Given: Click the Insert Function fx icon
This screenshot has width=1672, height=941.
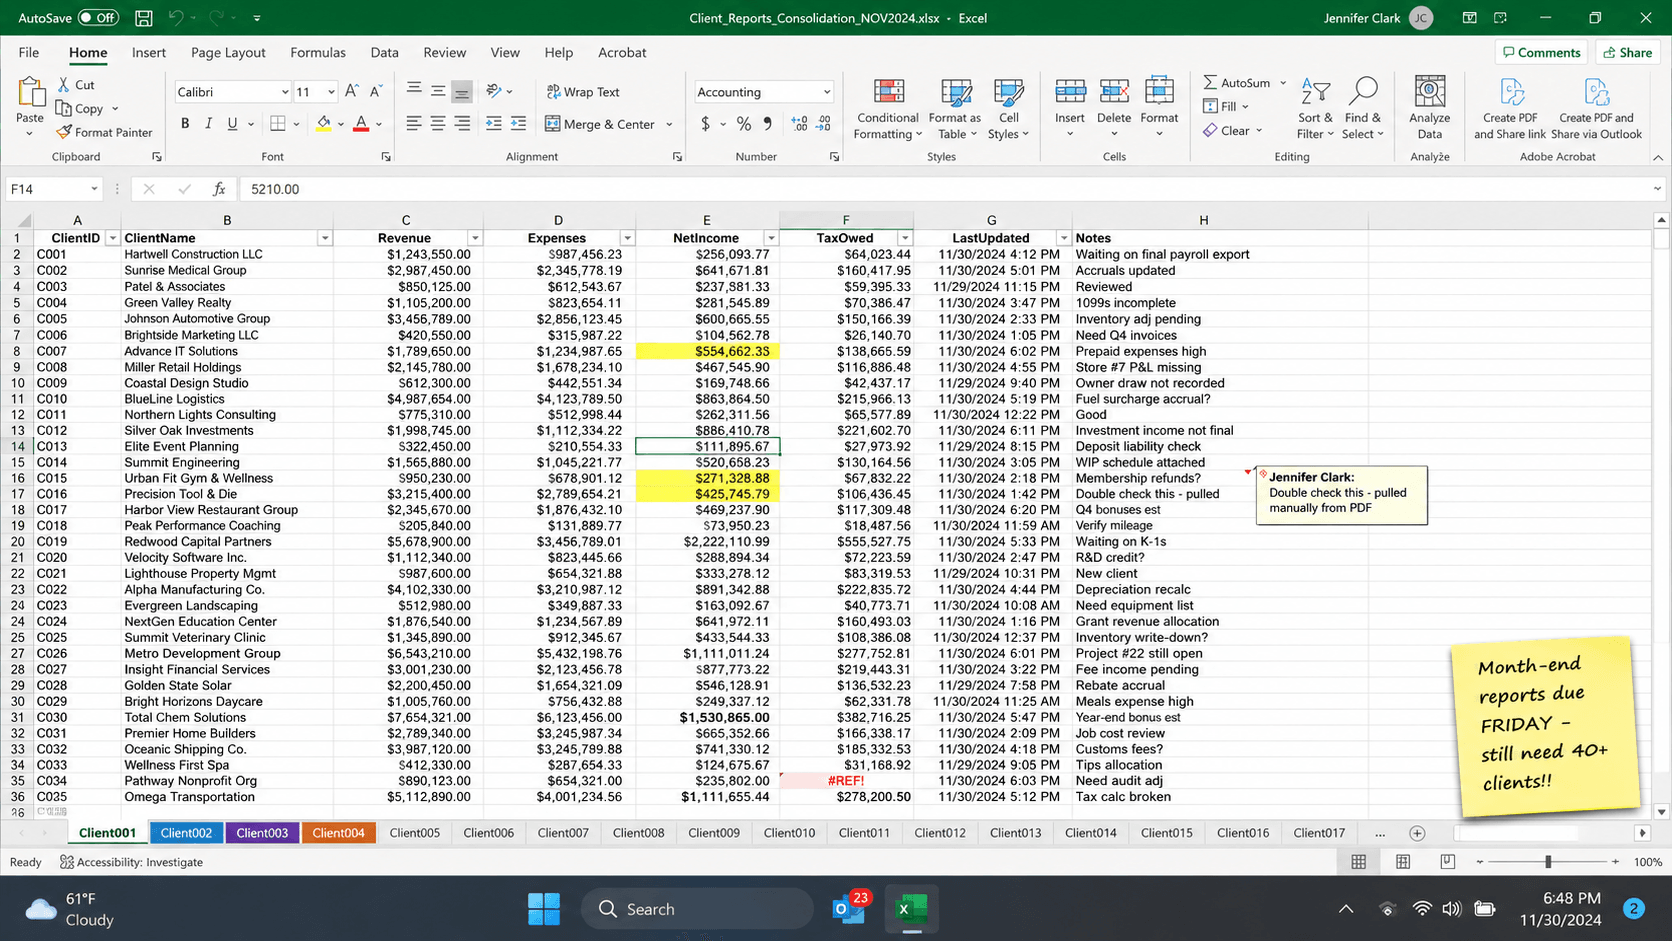Looking at the screenshot, I should click(x=219, y=189).
